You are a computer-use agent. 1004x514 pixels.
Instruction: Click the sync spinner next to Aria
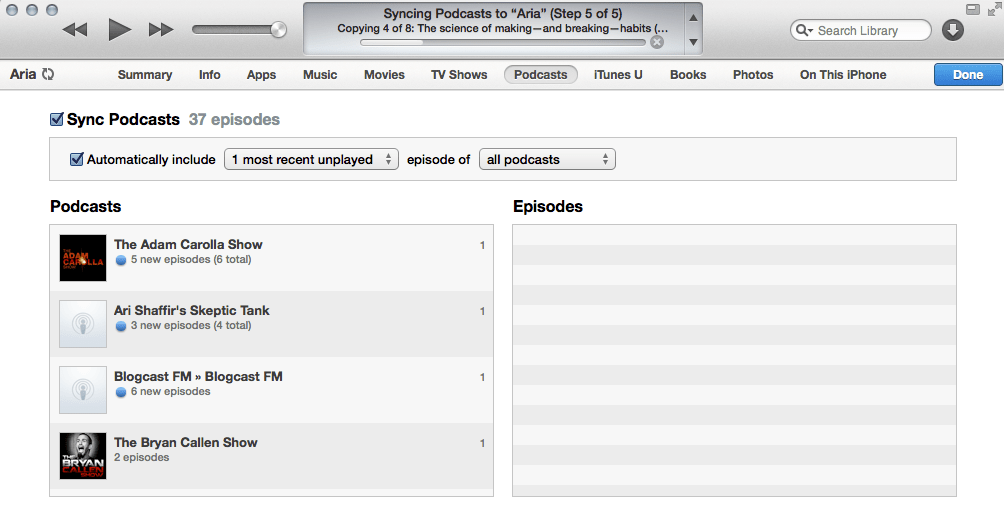pos(48,74)
